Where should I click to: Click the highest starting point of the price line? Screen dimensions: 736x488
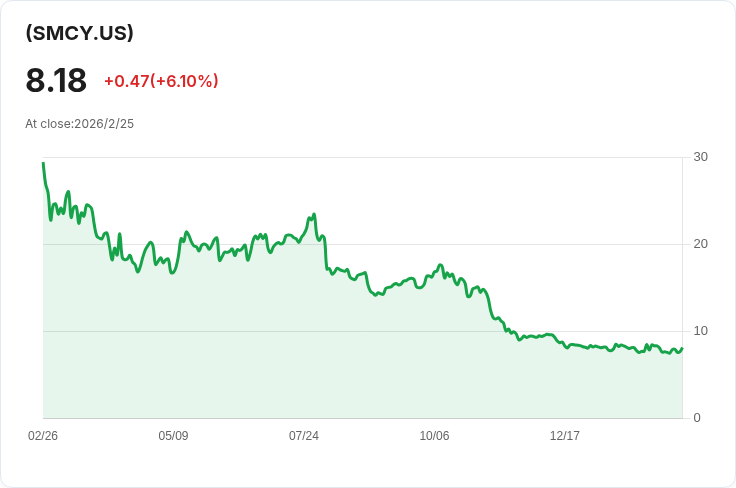[x=43, y=163]
